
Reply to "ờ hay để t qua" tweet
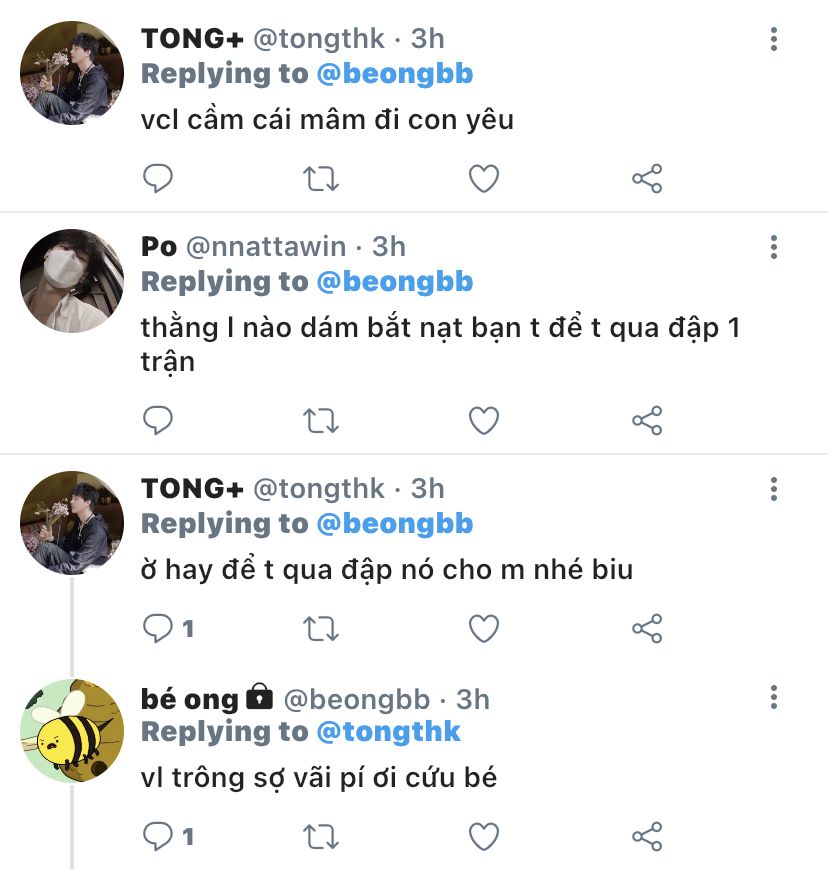tap(158, 628)
